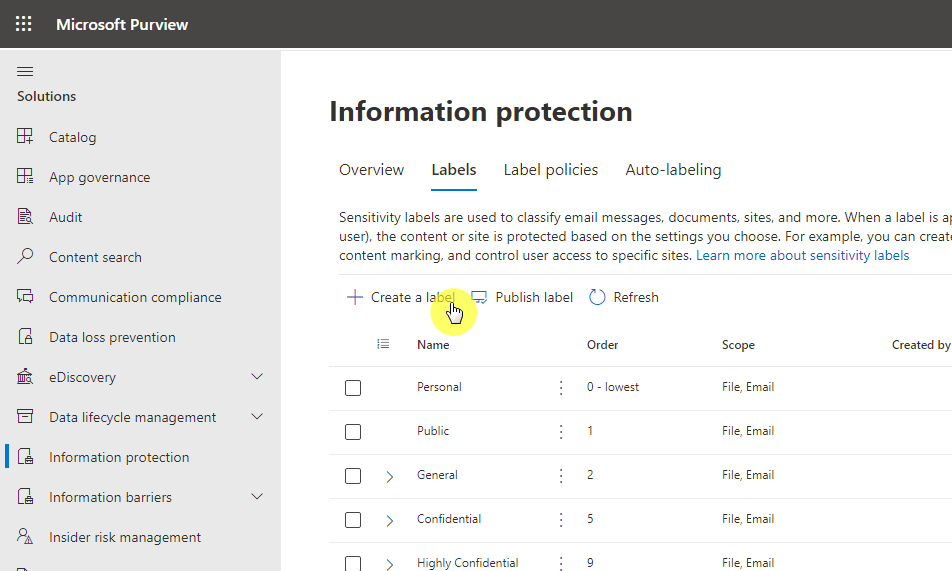Open Data loss prevention in the sidebar
The image size is (952, 571).
(x=112, y=337)
